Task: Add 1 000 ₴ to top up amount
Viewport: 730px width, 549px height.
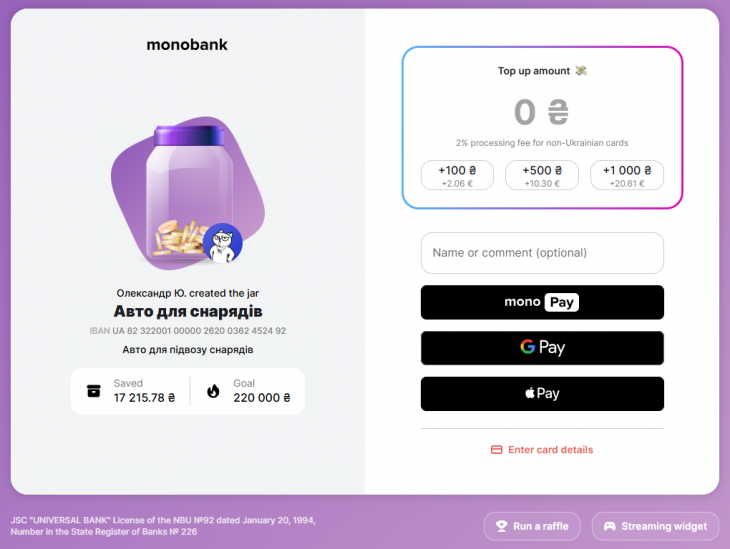Action: (x=627, y=175)
